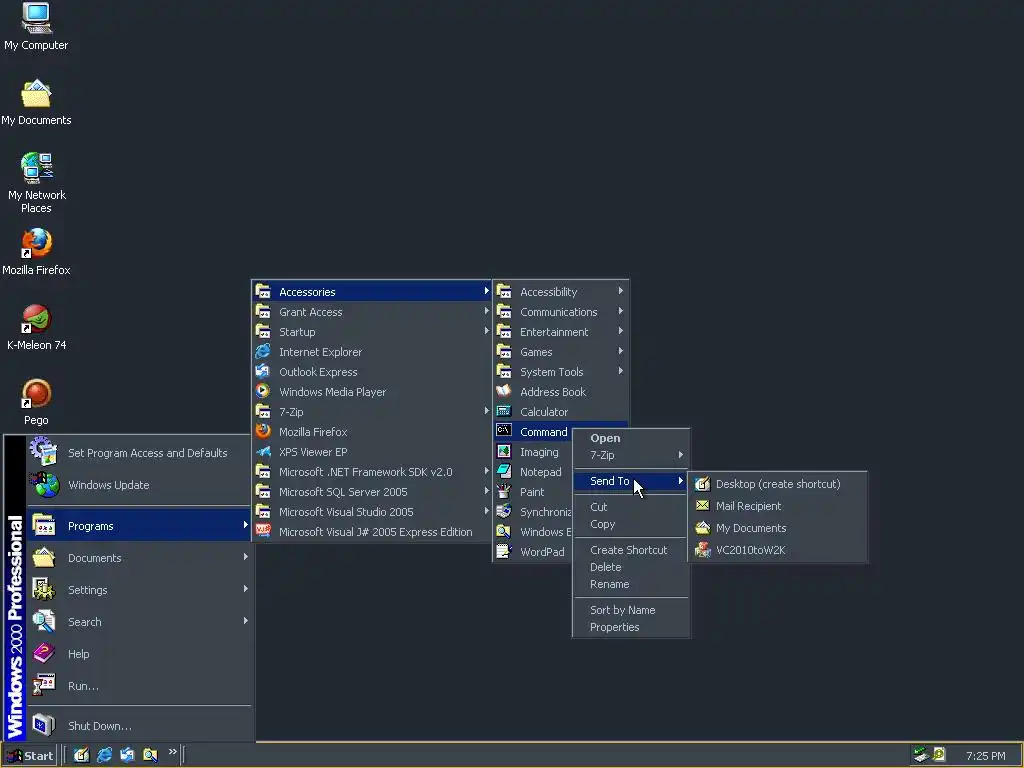This screenshot has width=1024, height=768.
Task: Click network connection tray icon
Action: [x=921, y=755]
